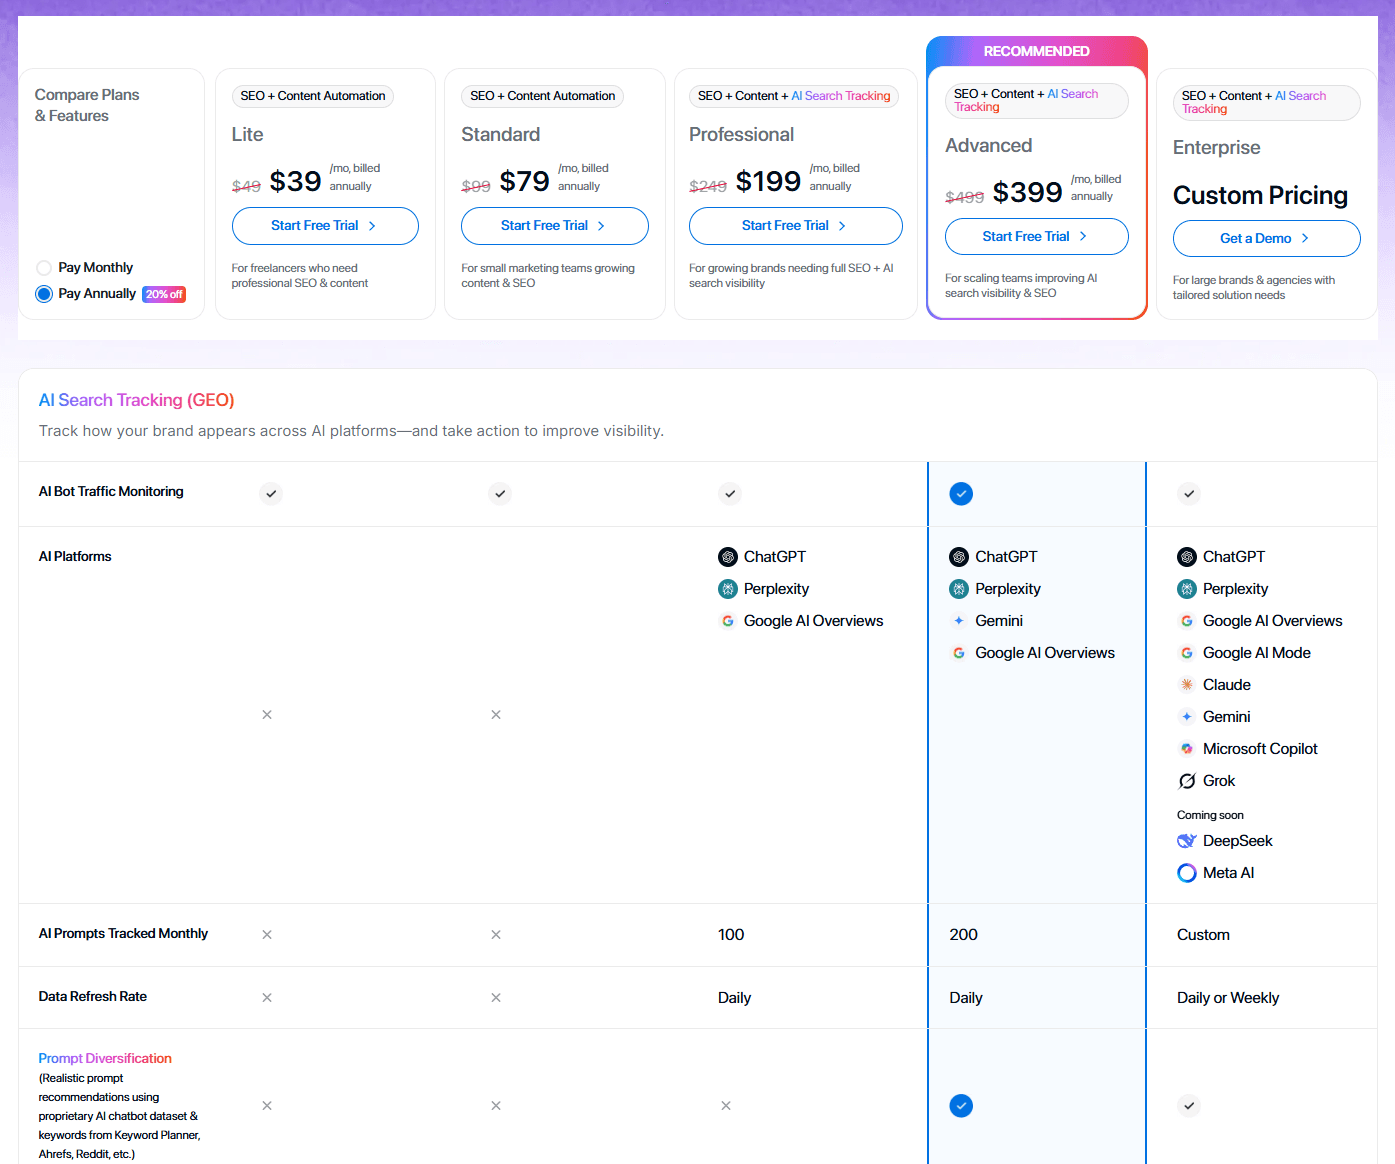Viewport: 1395px width, 1164px height.
Task: Open the Prompt Diversification feature link
Action: 105,1058
